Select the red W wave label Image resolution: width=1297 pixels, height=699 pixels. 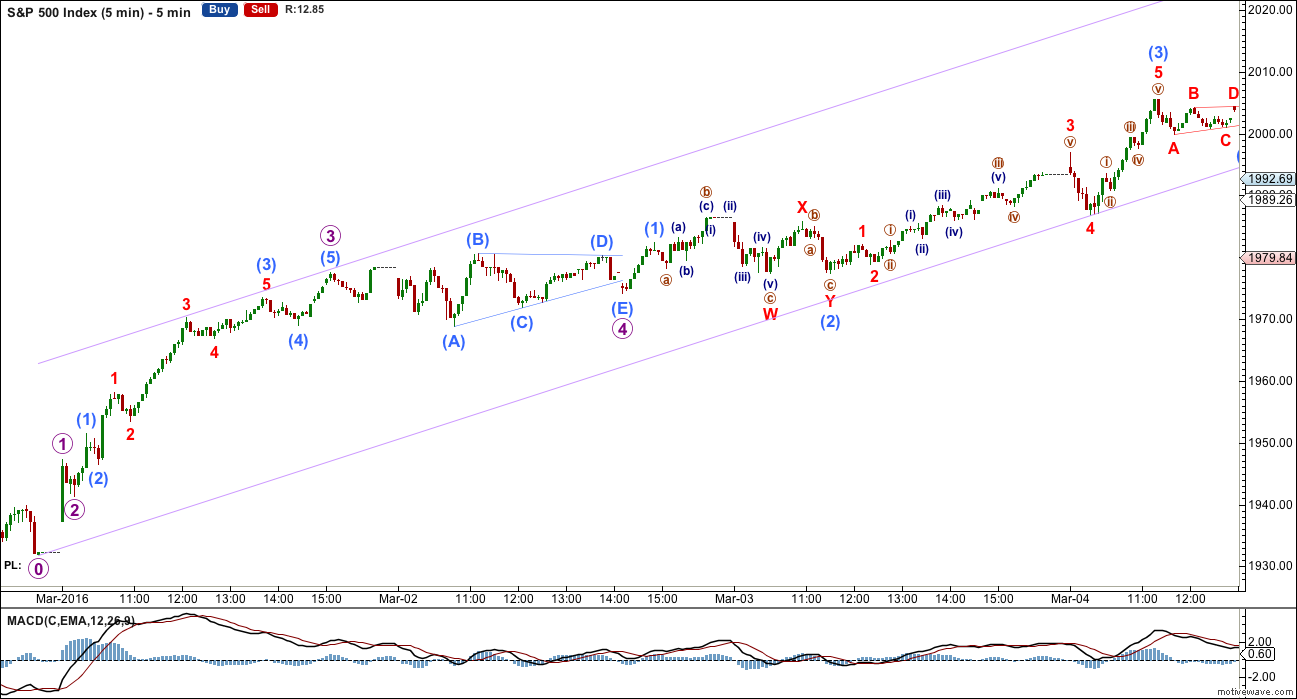(770, 314)
